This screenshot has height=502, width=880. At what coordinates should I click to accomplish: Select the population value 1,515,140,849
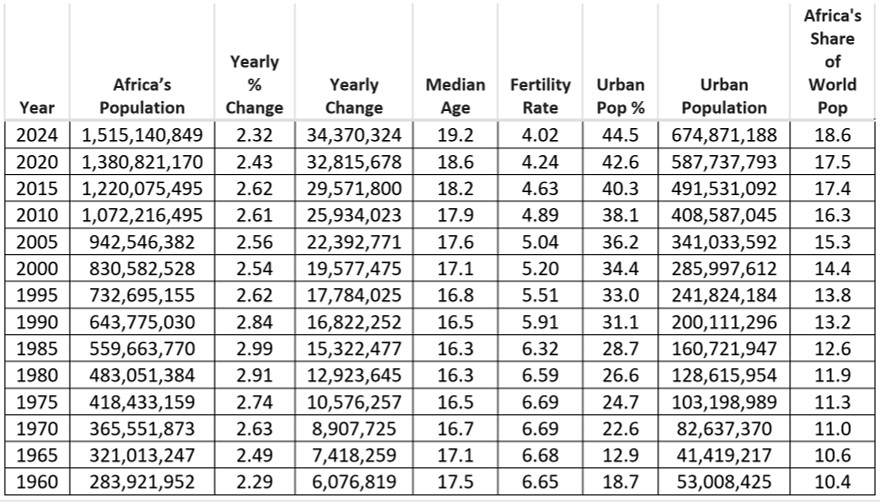pos(142,135)
